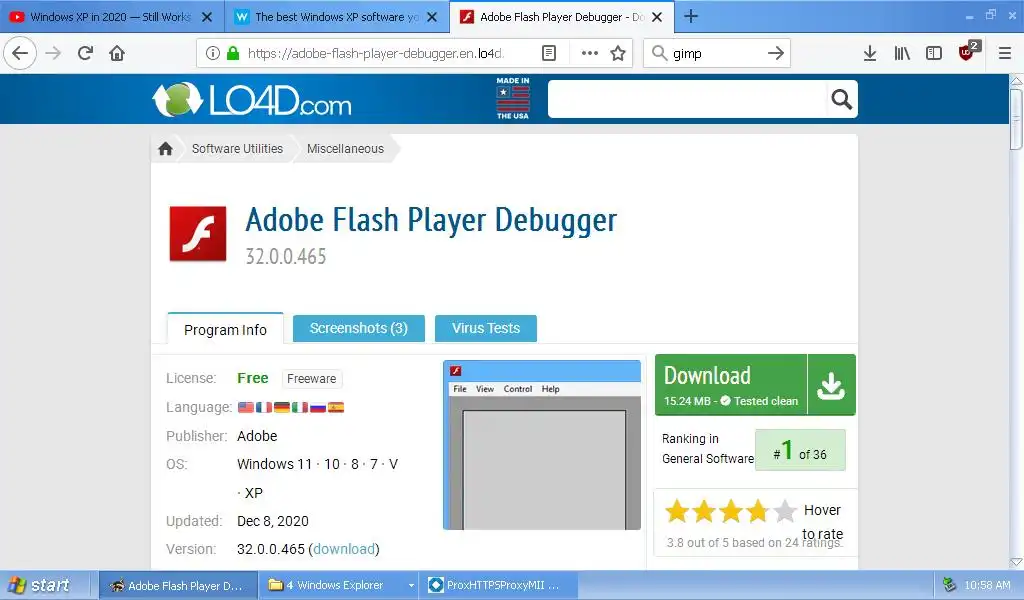This screenshot has height=600, width=1024.
Task: Open the Firefox downloads panel
Action: coord(869,53)
